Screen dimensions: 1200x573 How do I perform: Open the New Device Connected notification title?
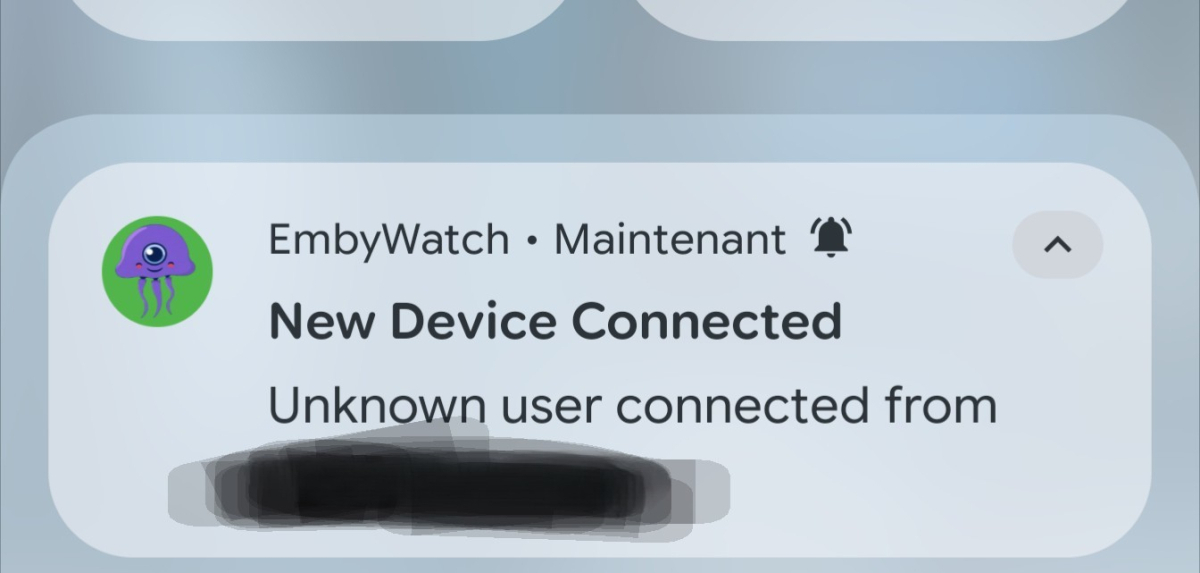[555, 322]
